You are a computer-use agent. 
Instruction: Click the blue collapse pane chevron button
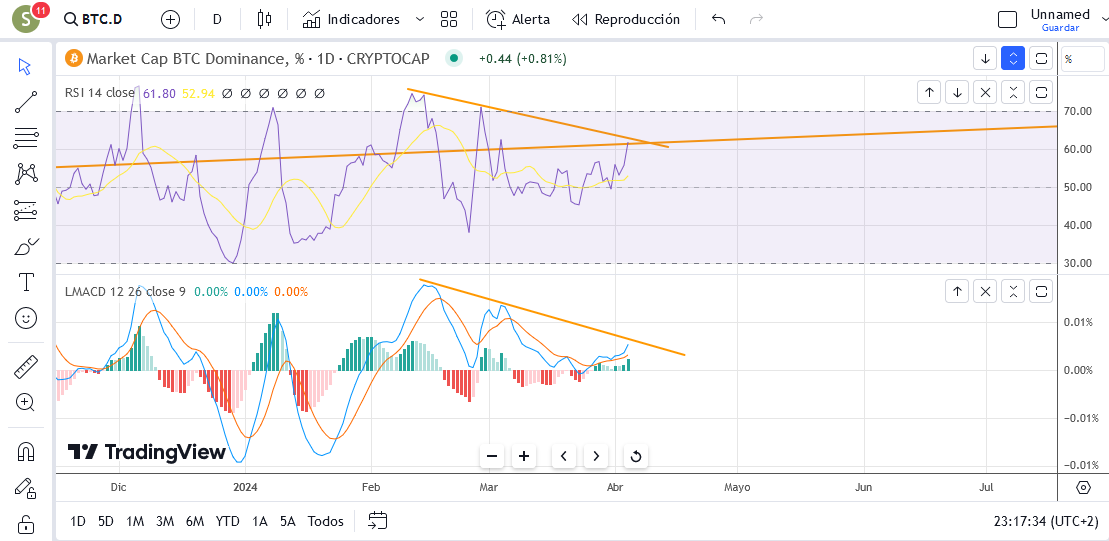coord(1014,59)
